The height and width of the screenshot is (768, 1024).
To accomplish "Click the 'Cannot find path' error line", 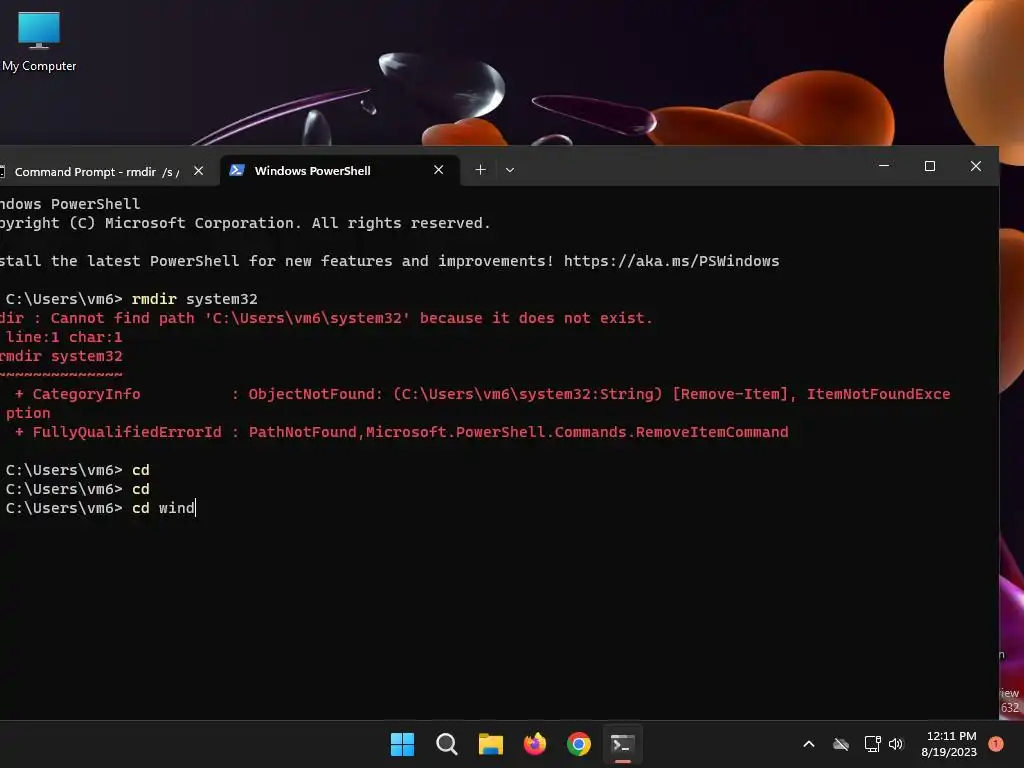I will point(327,318).
